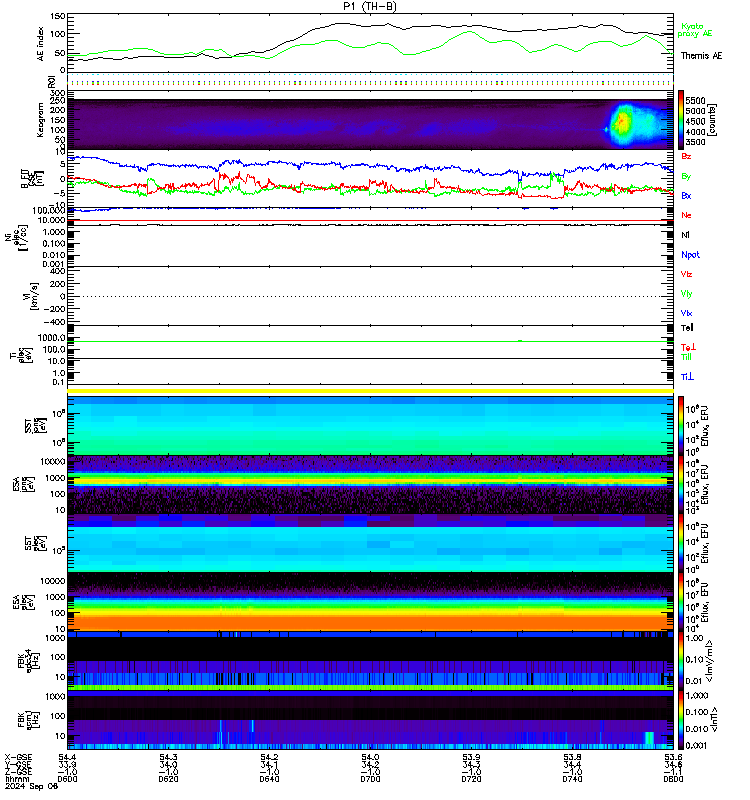Click the mV/m color bar beside the FBK panel
This screenshot has height=800, width=750.
tap(681, 660)
